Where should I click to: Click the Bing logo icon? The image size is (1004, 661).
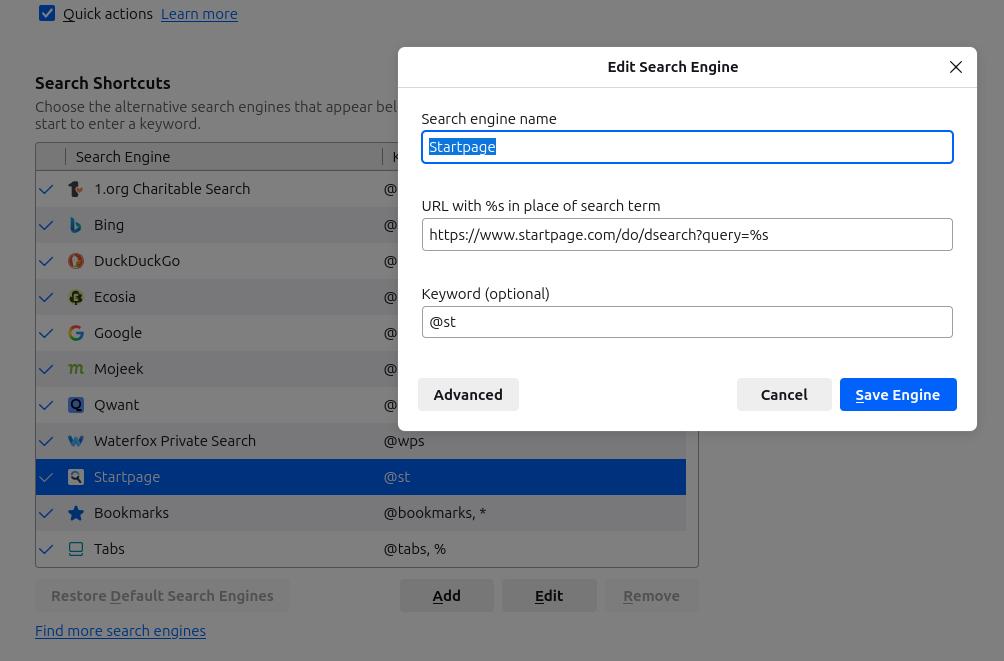coord(76,225)
